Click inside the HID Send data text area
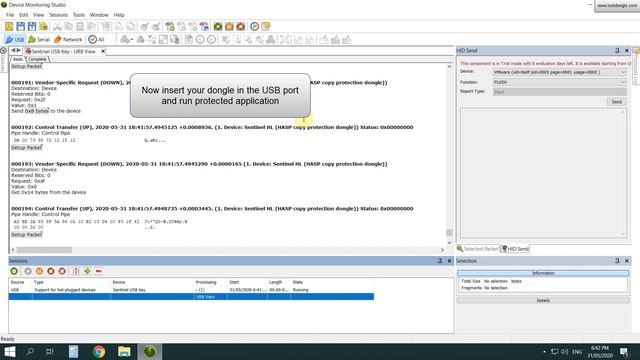Viewport: 640px width, 360px height. pyautogui.click(x=543, y=173)
